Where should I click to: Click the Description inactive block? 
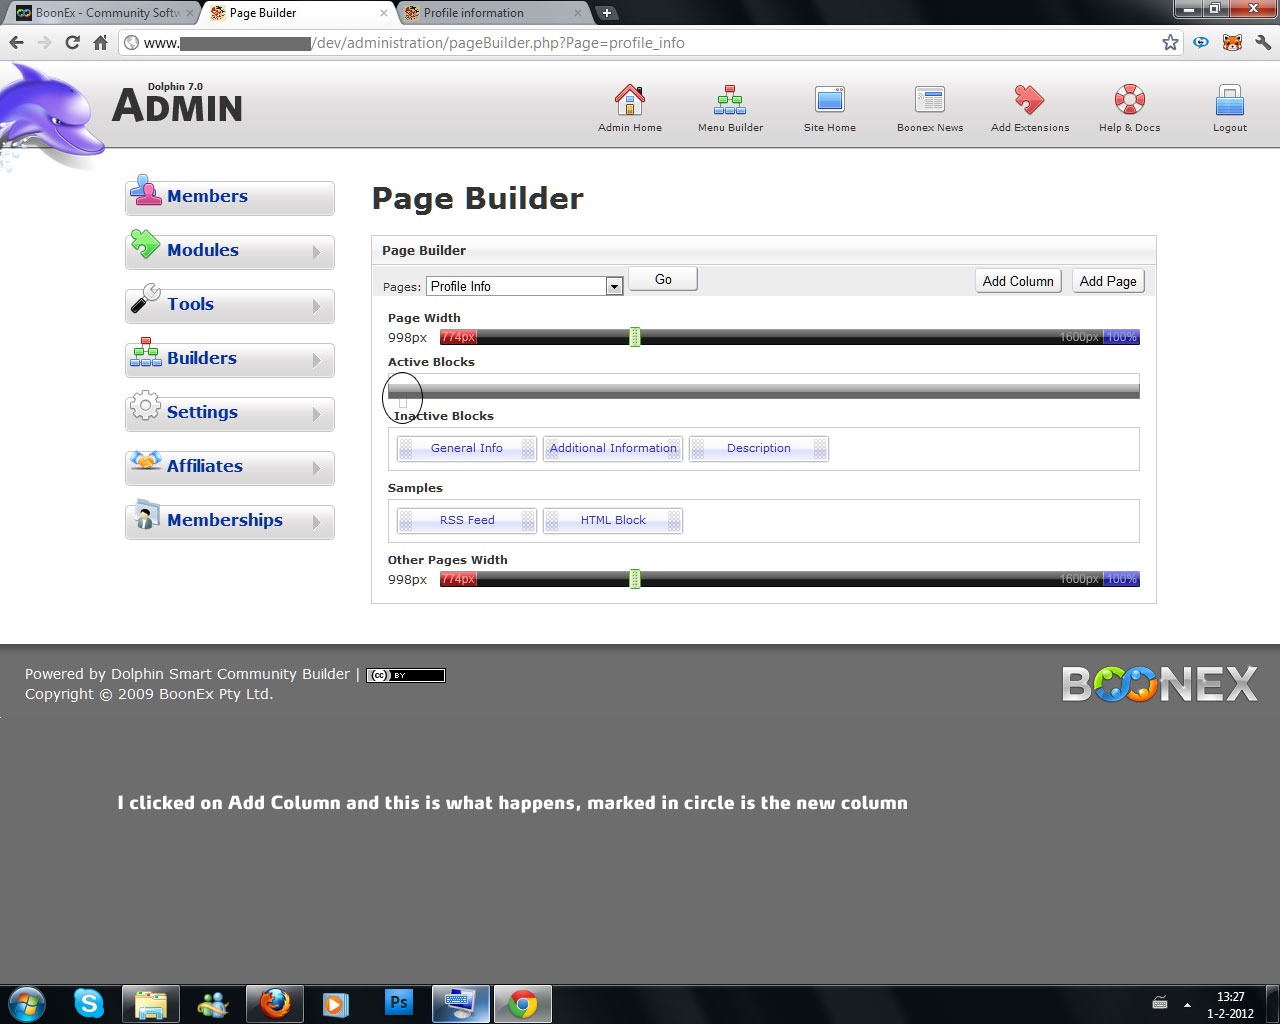coord(759,449)
